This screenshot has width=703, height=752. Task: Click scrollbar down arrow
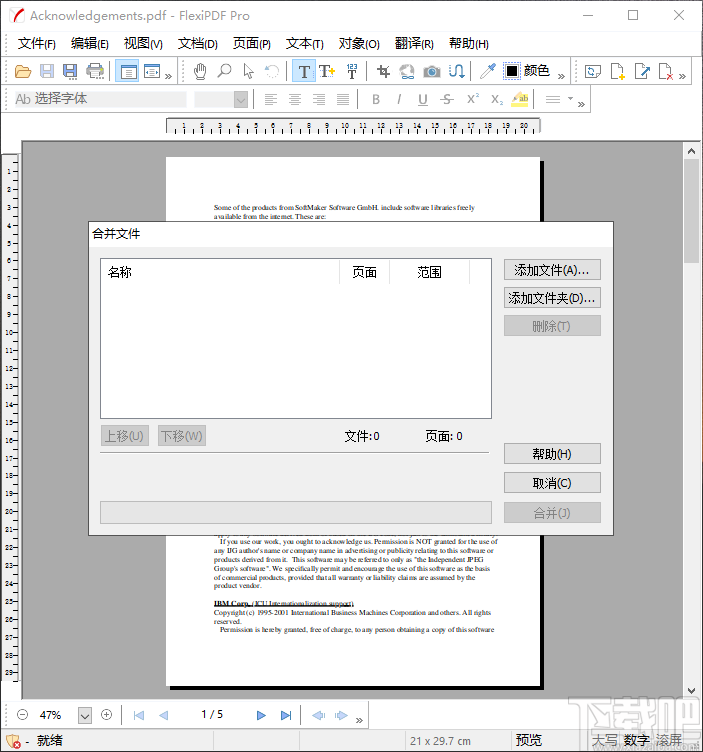tap(691, 691)
